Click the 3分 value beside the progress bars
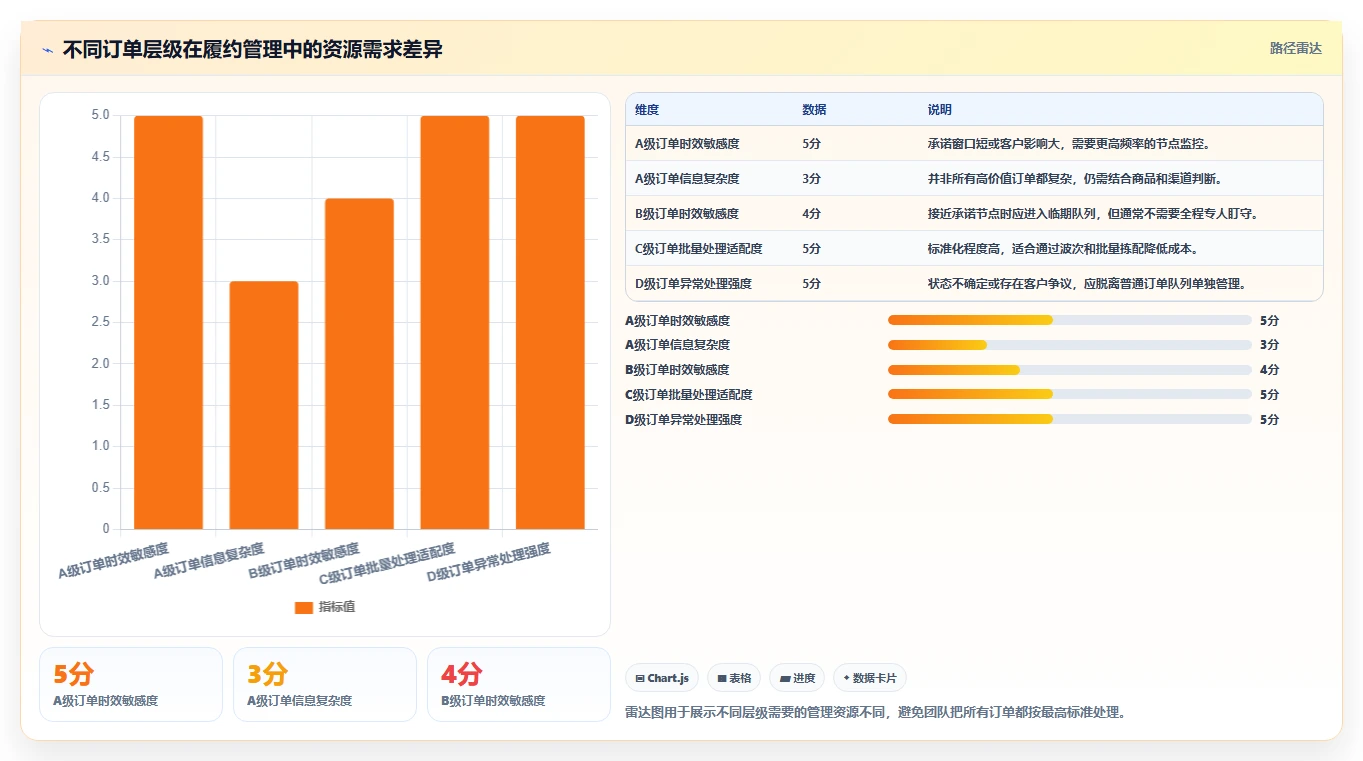Image resolution: width=1363 pixels, height=761 pixels. (x=1269, y=345)
